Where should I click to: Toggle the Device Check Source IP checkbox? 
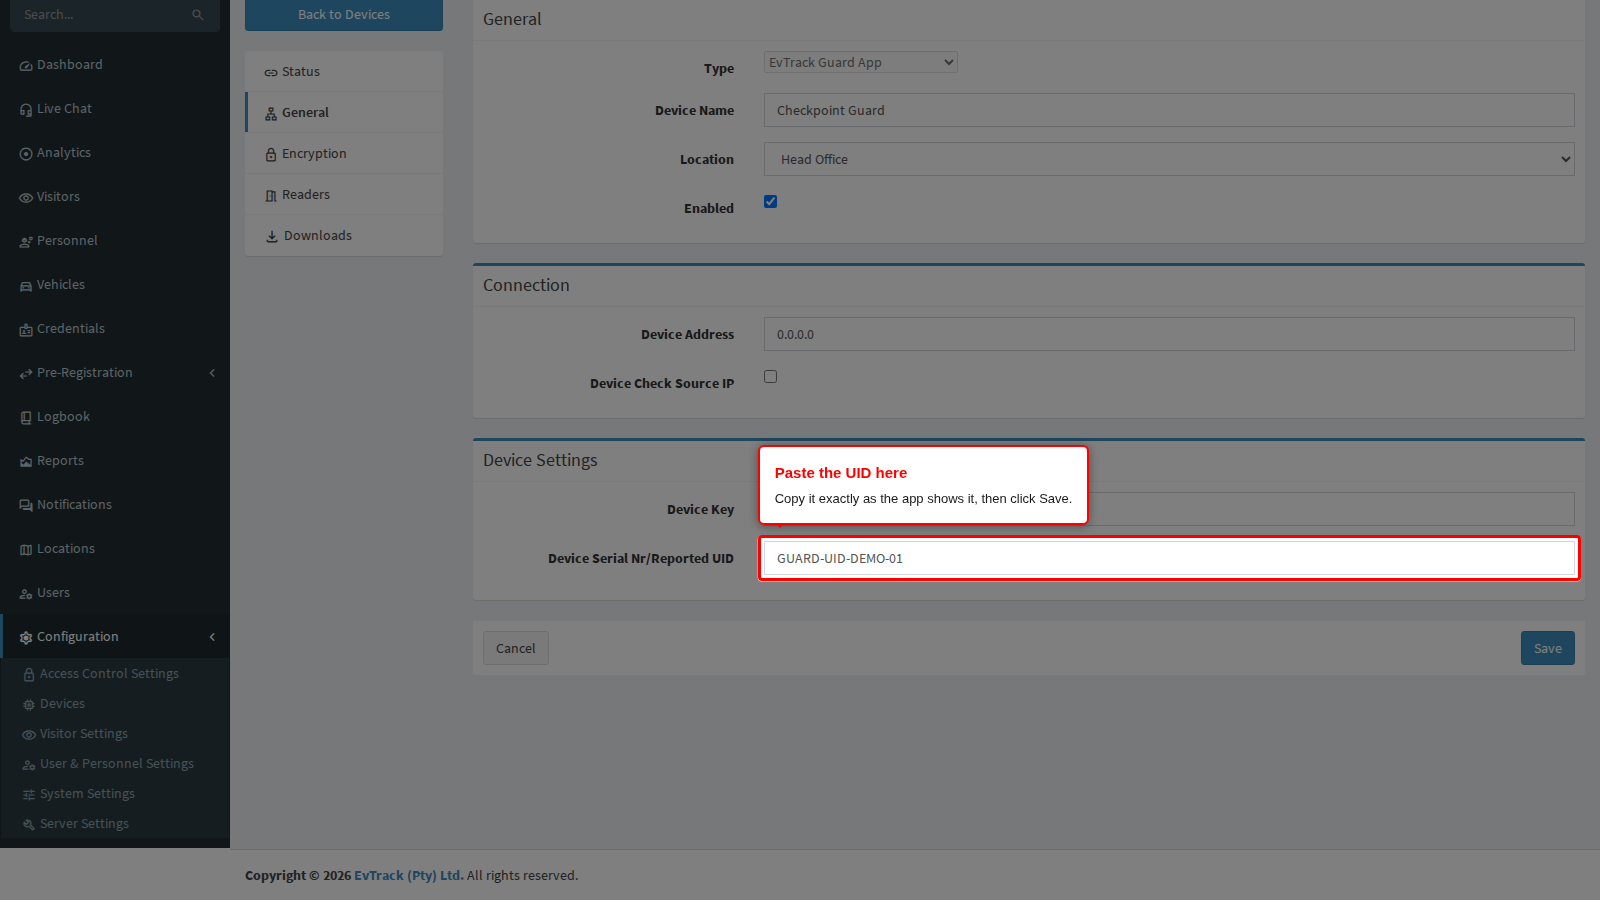(770, 376)
